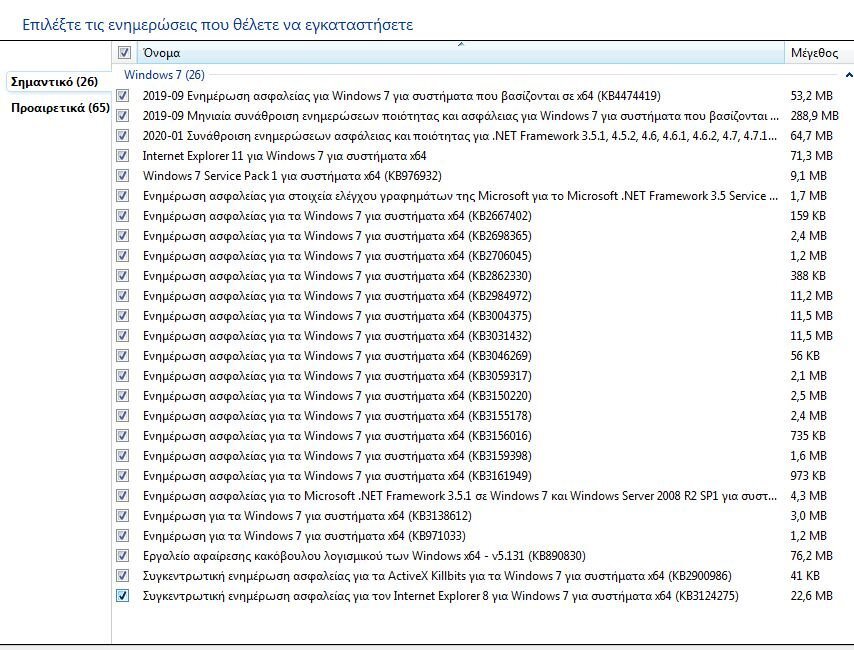The image size is (854, 650).
Task: Select the KB2706045 update name
Action: tap(337, 256)
